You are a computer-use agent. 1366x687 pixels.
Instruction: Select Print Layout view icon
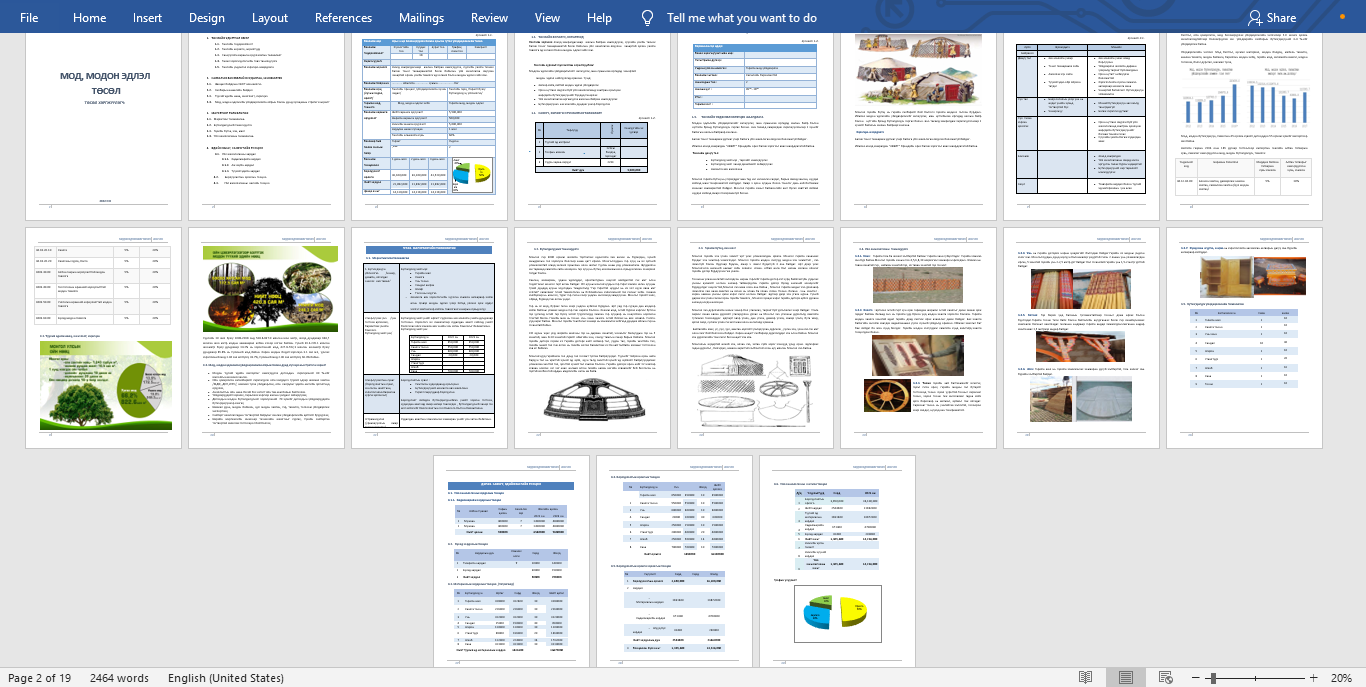1126,678
